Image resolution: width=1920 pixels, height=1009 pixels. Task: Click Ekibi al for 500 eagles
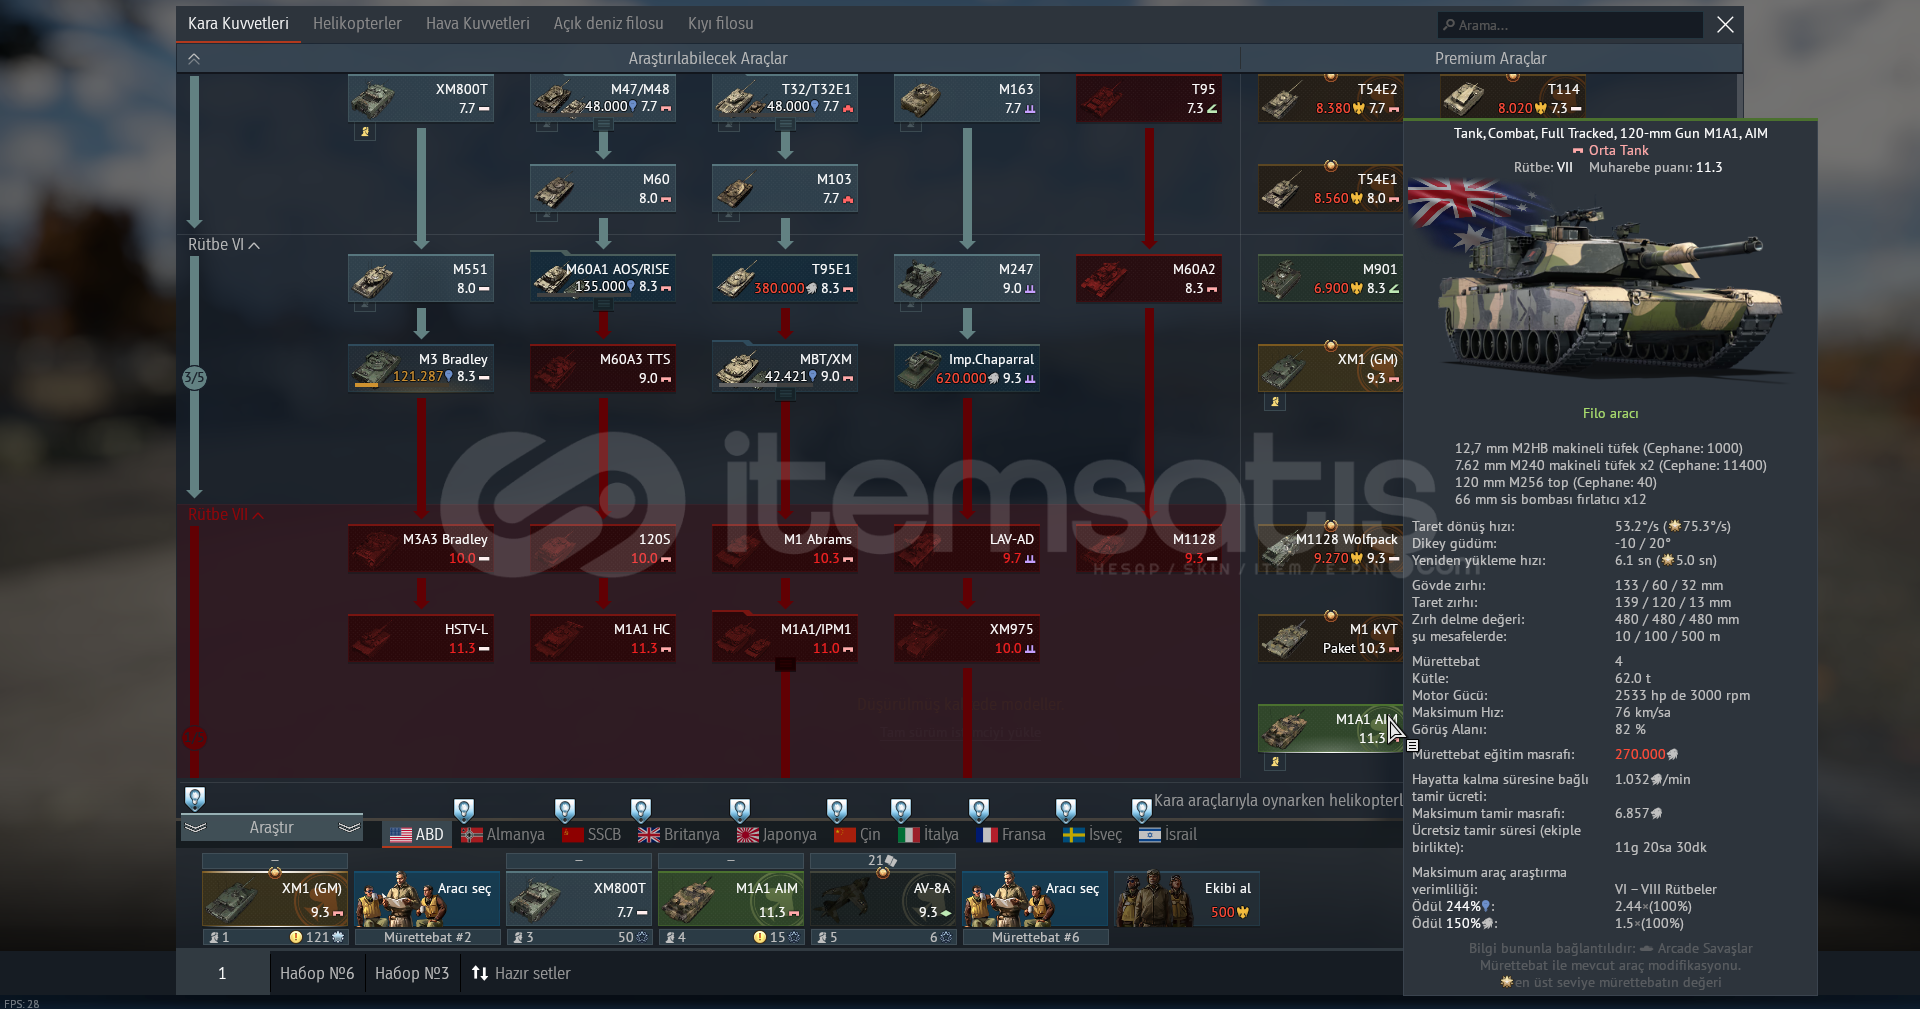coord(1187,899)
